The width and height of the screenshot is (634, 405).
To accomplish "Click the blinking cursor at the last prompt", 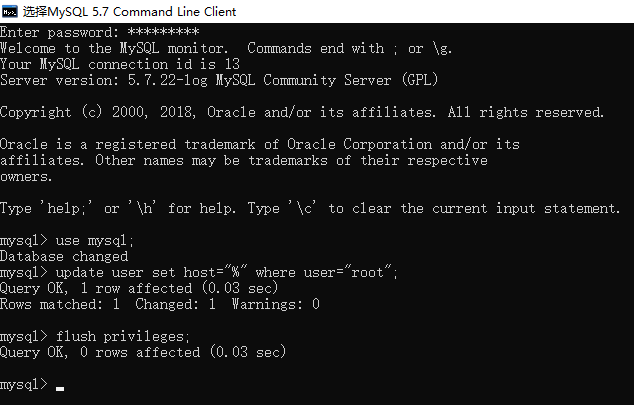I will 60,388.
